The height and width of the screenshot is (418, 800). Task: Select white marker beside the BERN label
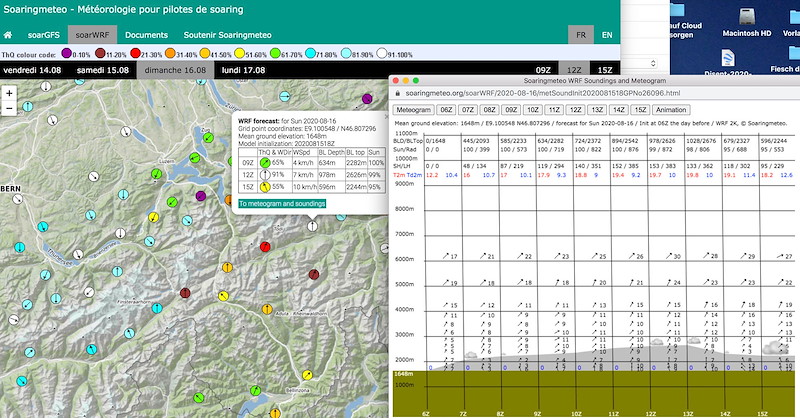pos(17,199)
